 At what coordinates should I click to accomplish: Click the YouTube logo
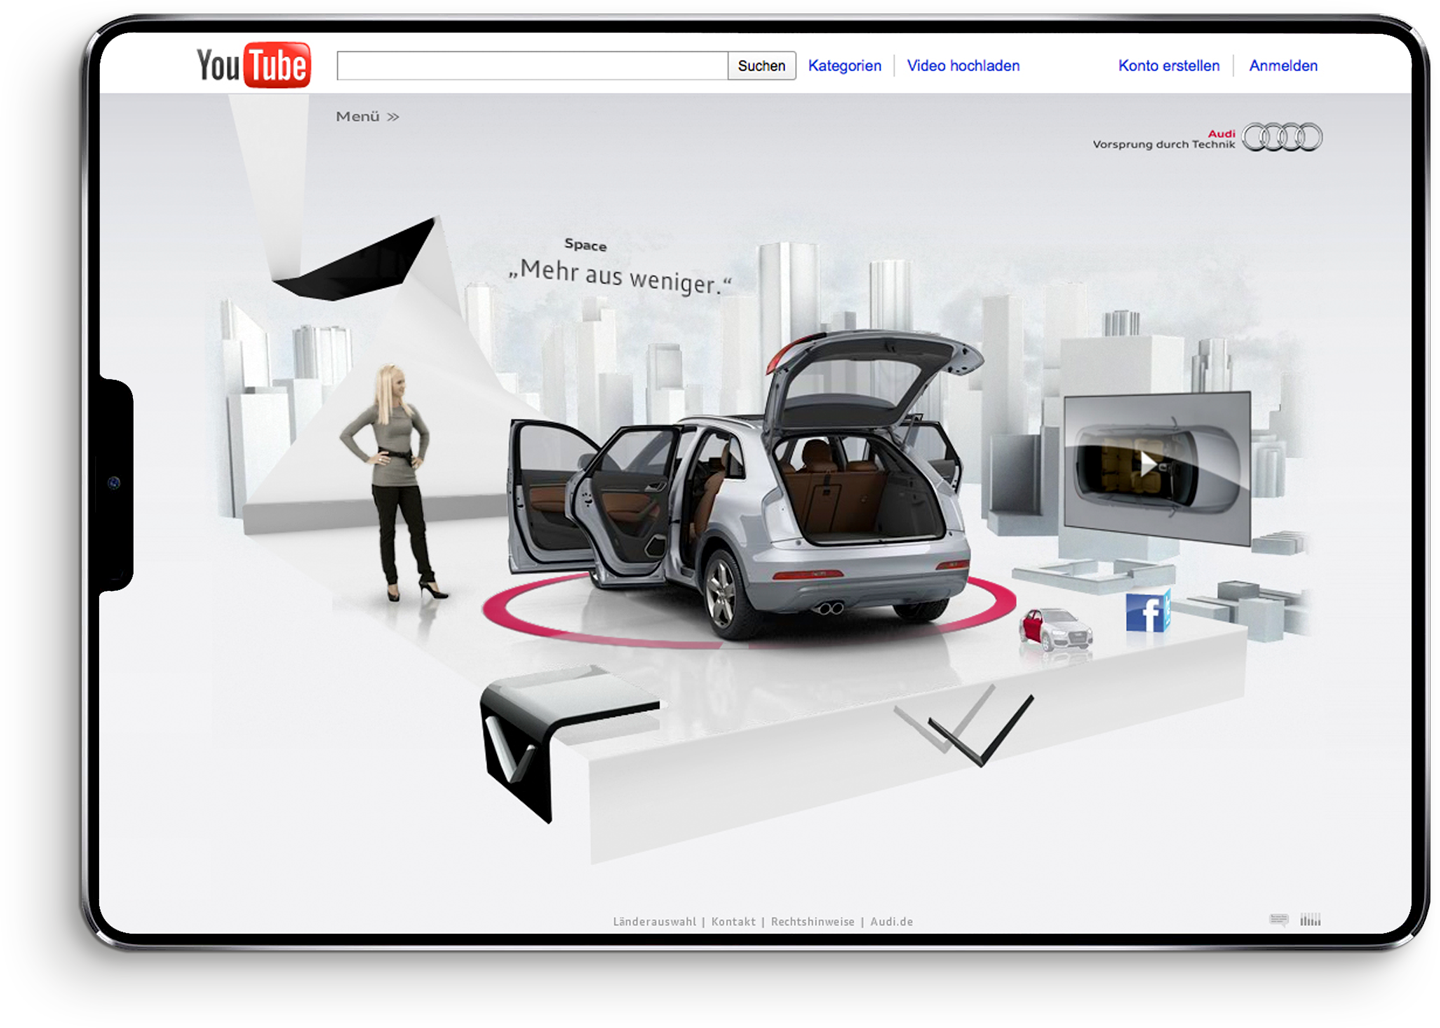[x=253, y=66]
